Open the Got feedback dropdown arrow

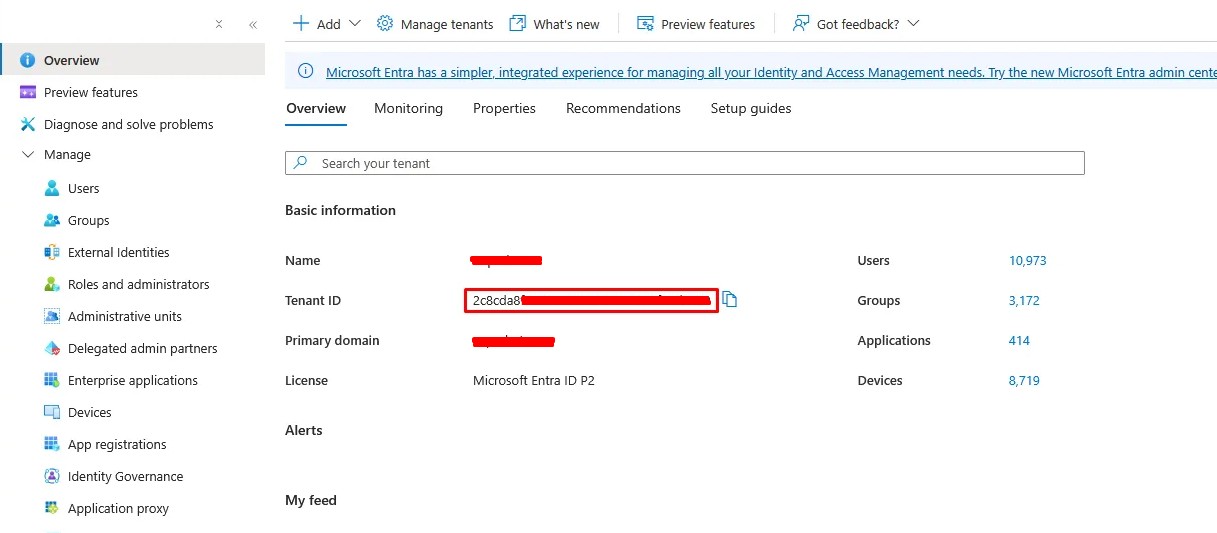click(912, 24)
